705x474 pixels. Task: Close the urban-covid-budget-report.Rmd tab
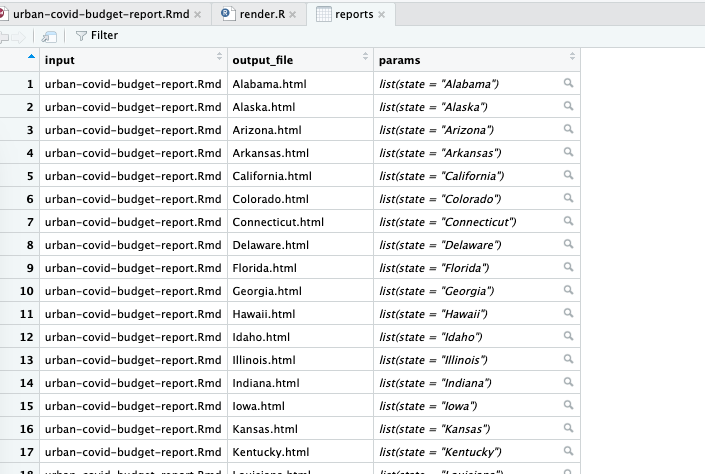(x=198, y=14)
